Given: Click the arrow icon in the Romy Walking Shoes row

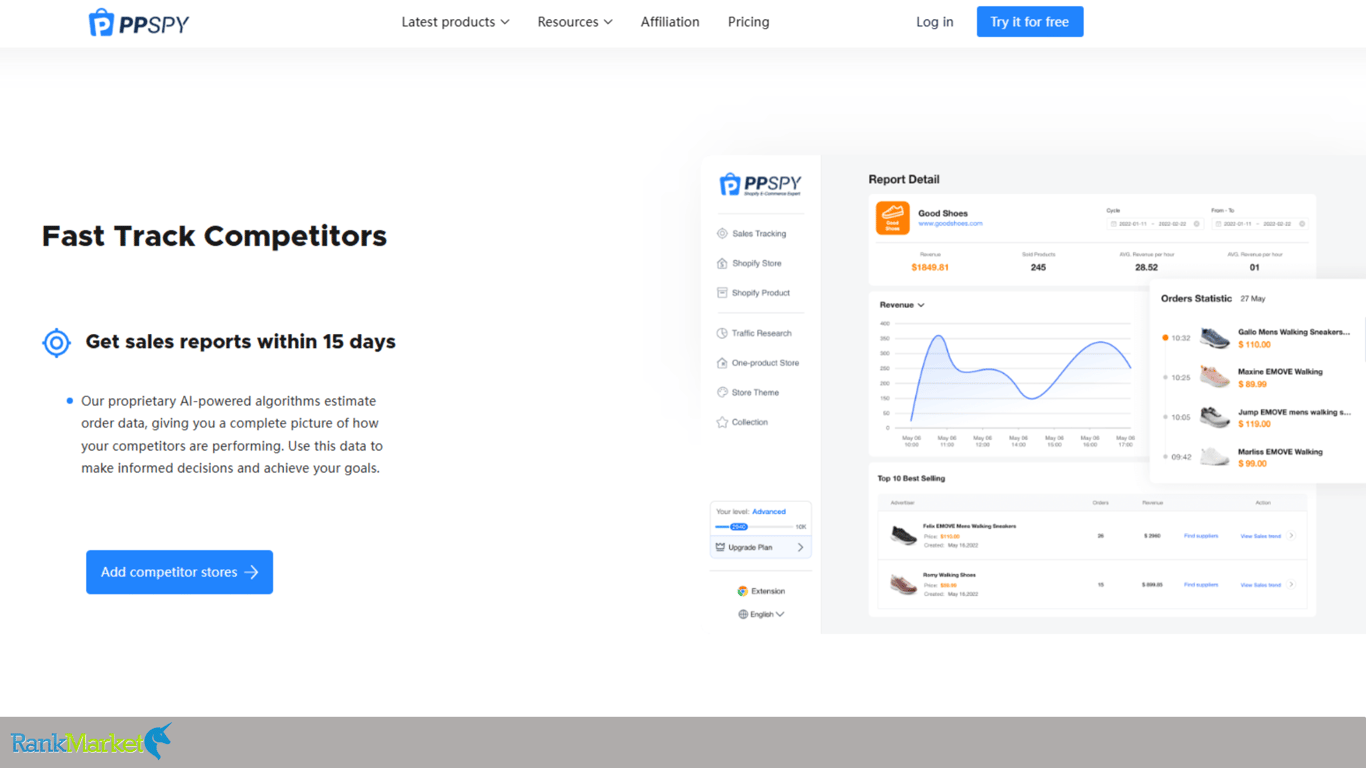Looking at the screenshot, I should click(x=1291, y=585).
